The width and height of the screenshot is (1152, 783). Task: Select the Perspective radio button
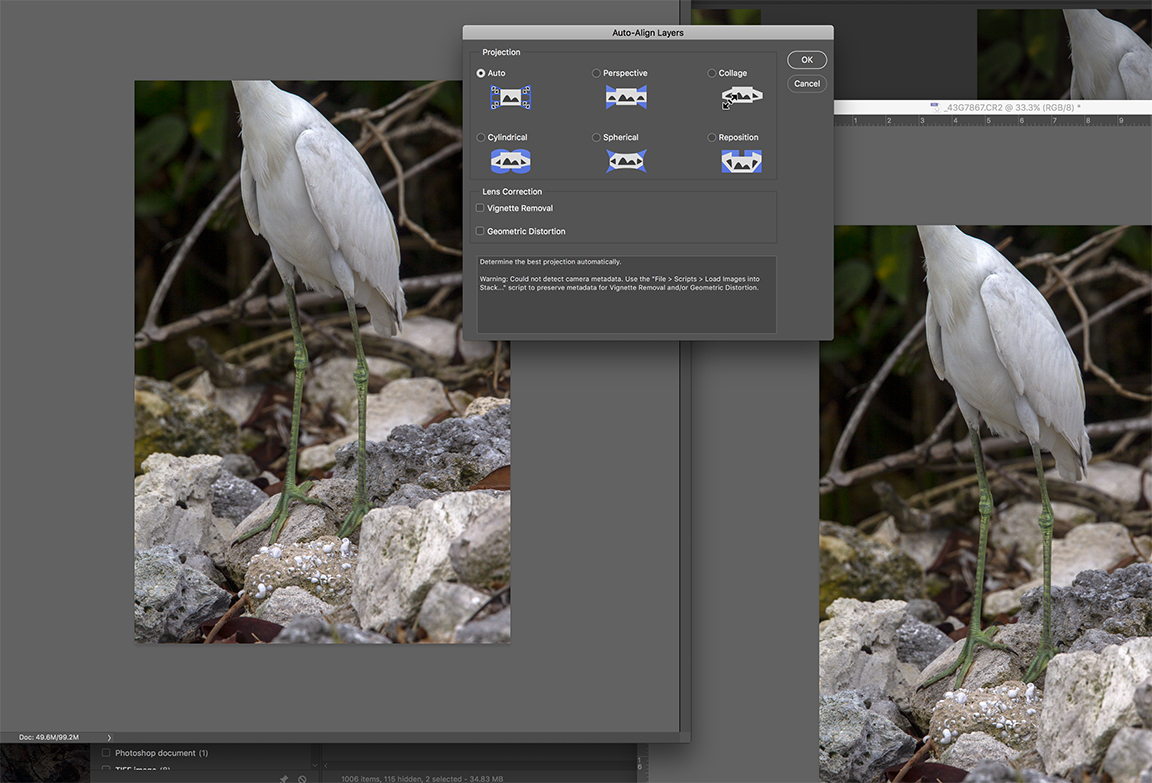(x=597, y=73)
